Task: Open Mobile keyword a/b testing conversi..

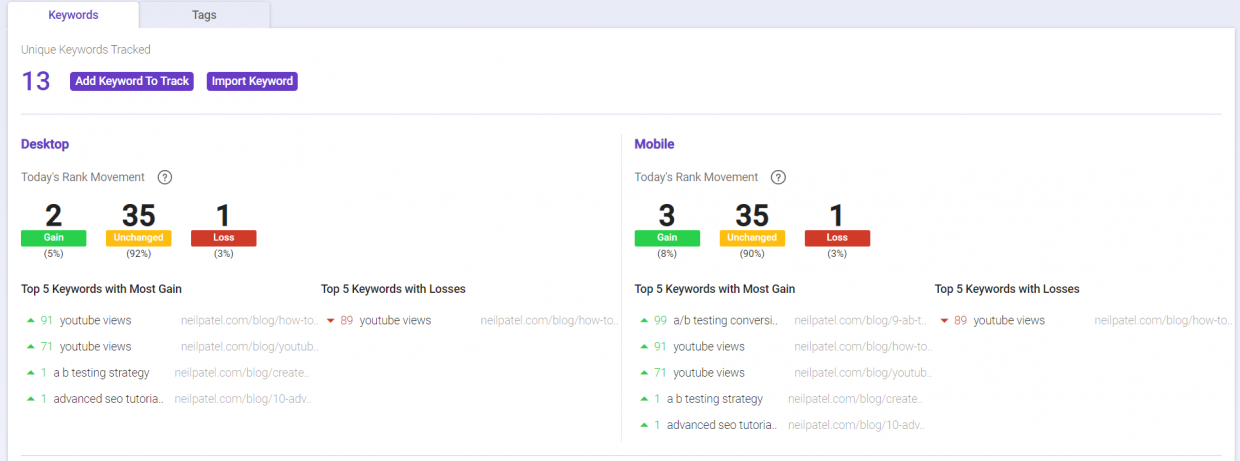Action: tap(725, 320)
